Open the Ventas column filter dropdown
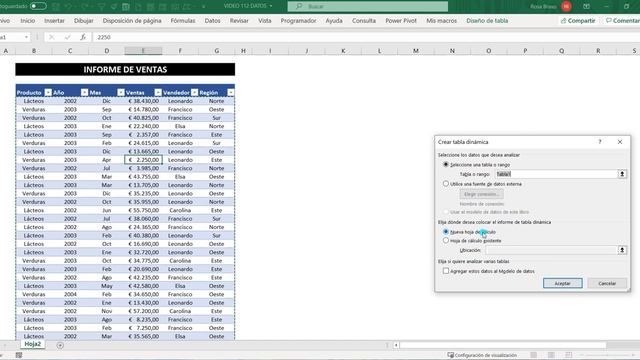The image size is (640, 360). (x=158, y=93)
